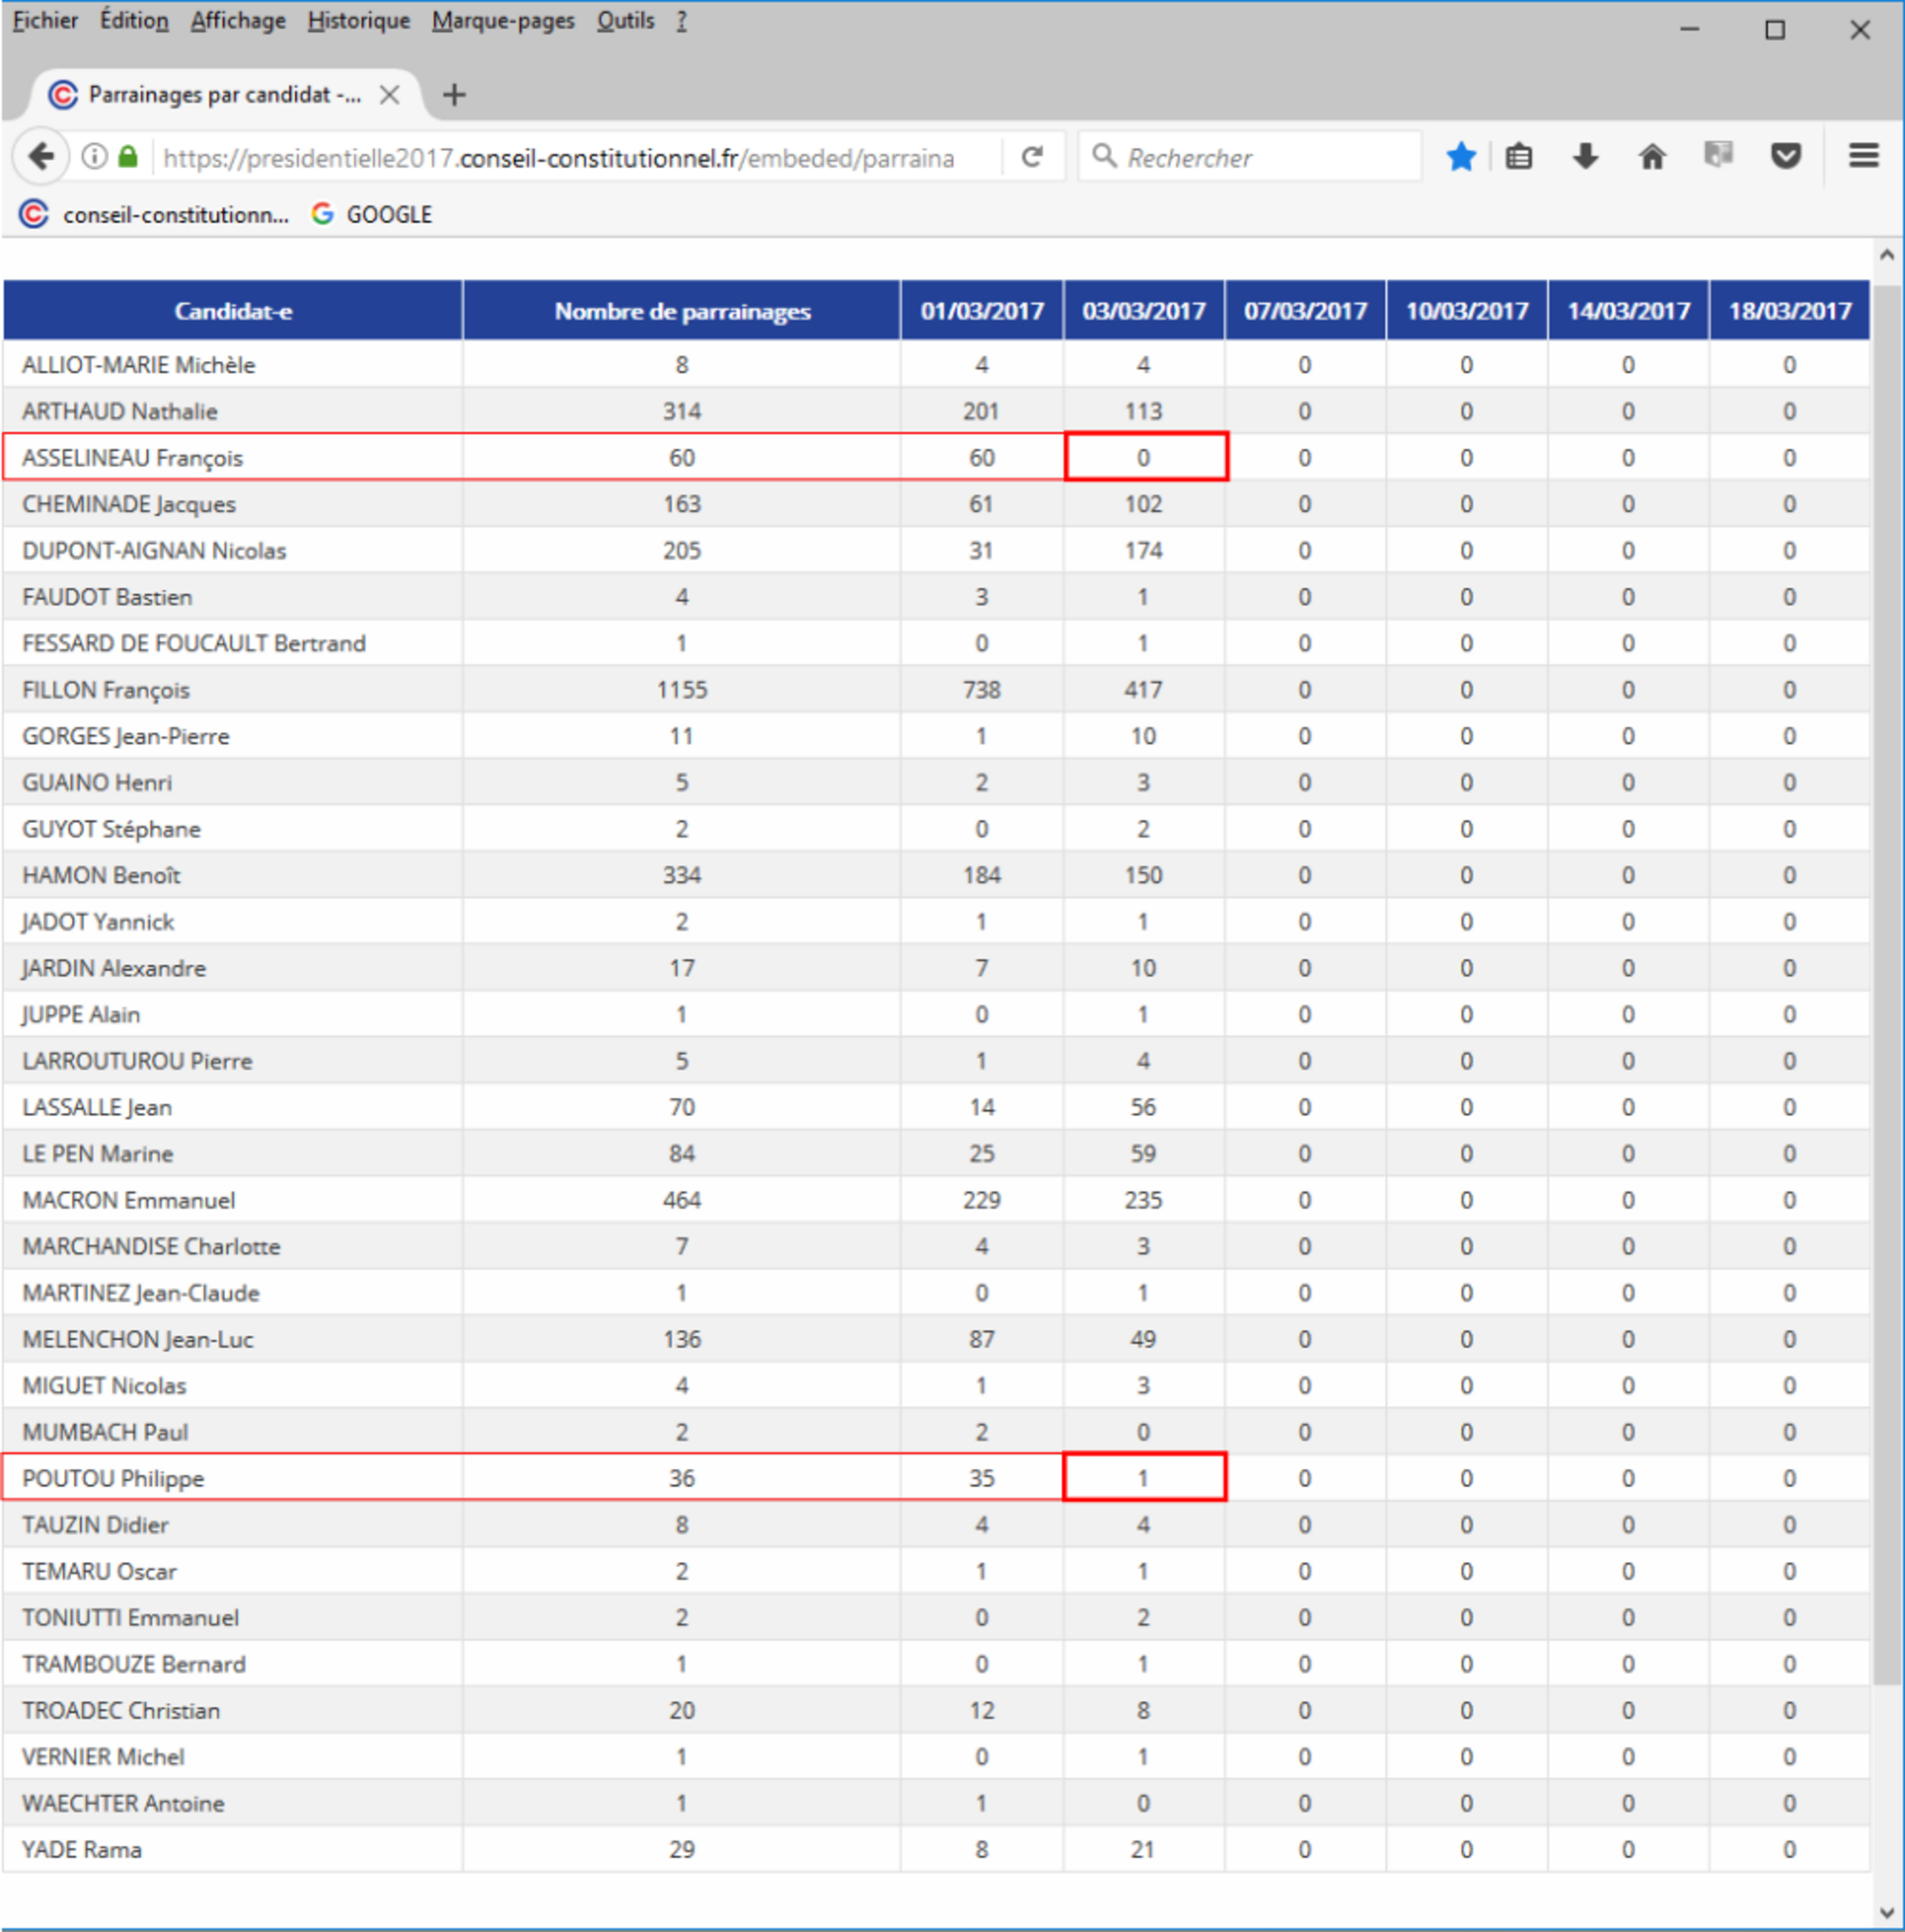The height and width of the screenshot is (1932, 1905).
Task: Open the Marque-pages menu
Action: (503, 21)
